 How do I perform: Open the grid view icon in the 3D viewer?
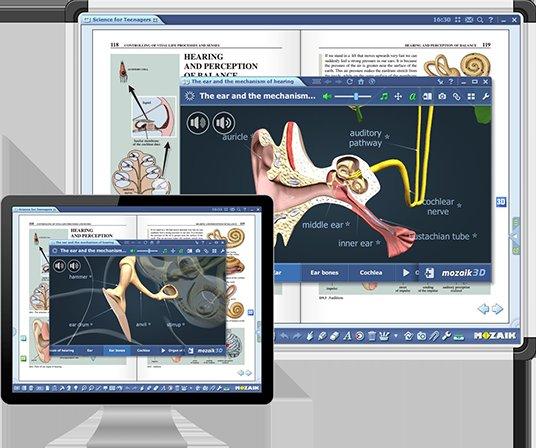click(471, 97)
